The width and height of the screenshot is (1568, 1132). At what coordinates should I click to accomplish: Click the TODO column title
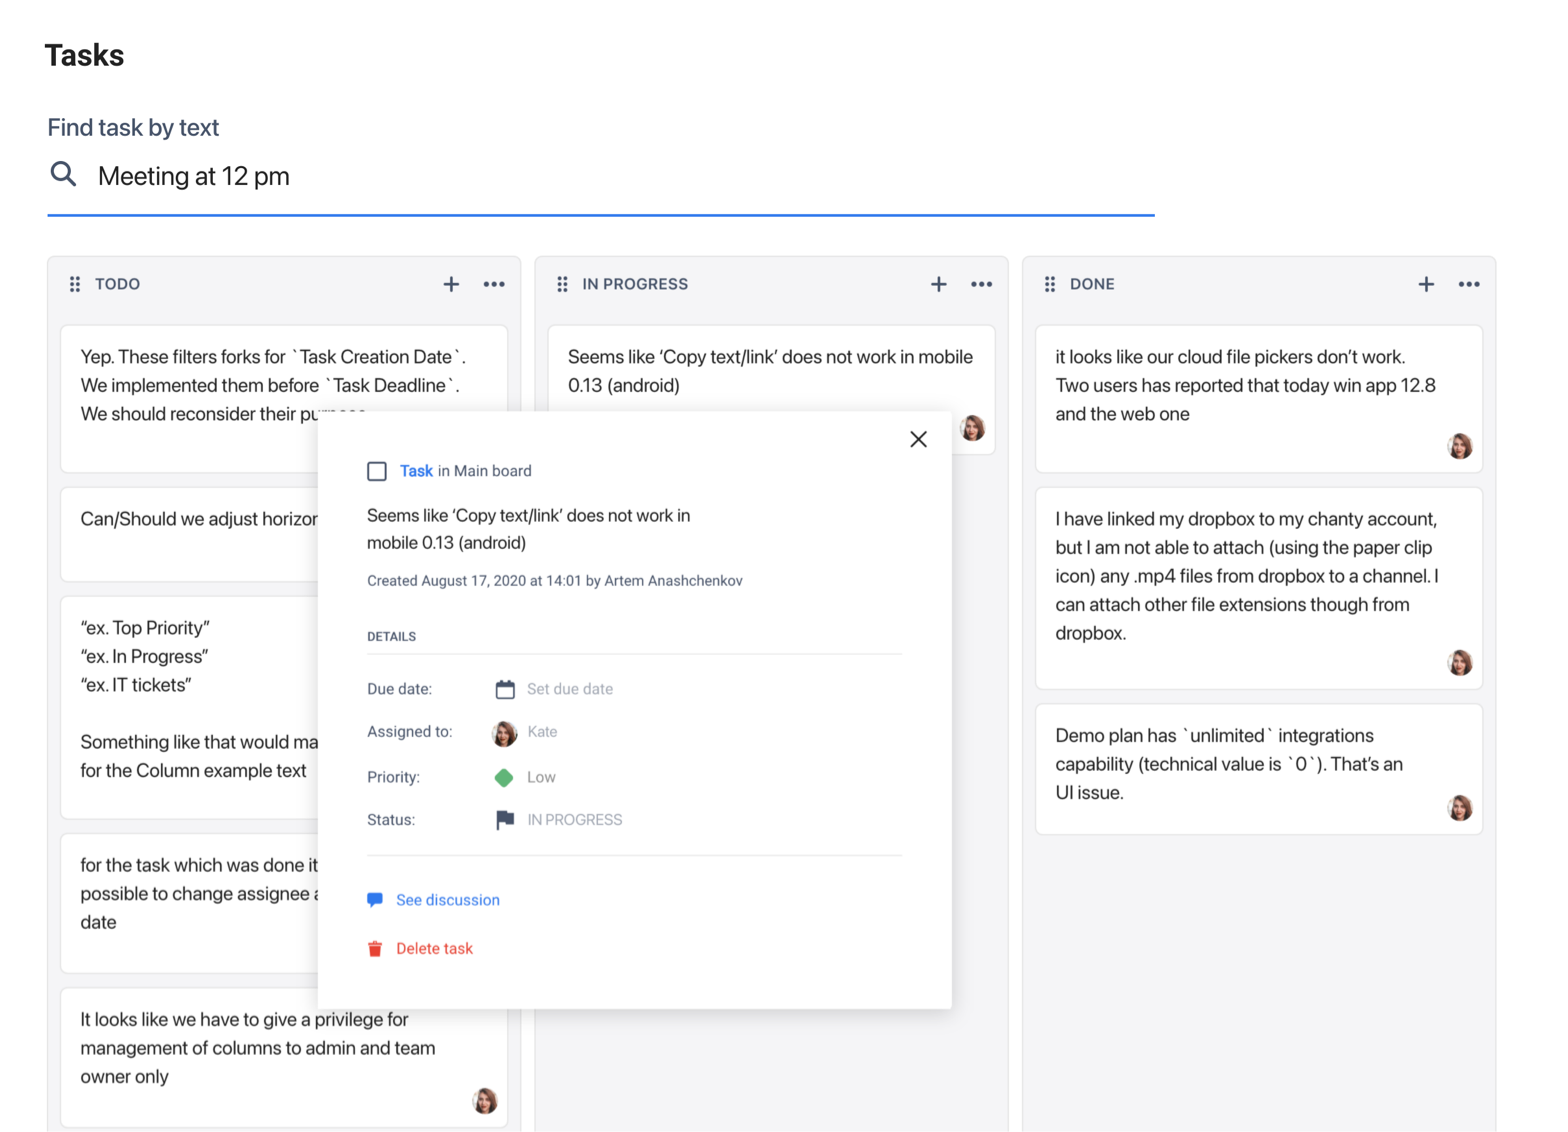117,284
